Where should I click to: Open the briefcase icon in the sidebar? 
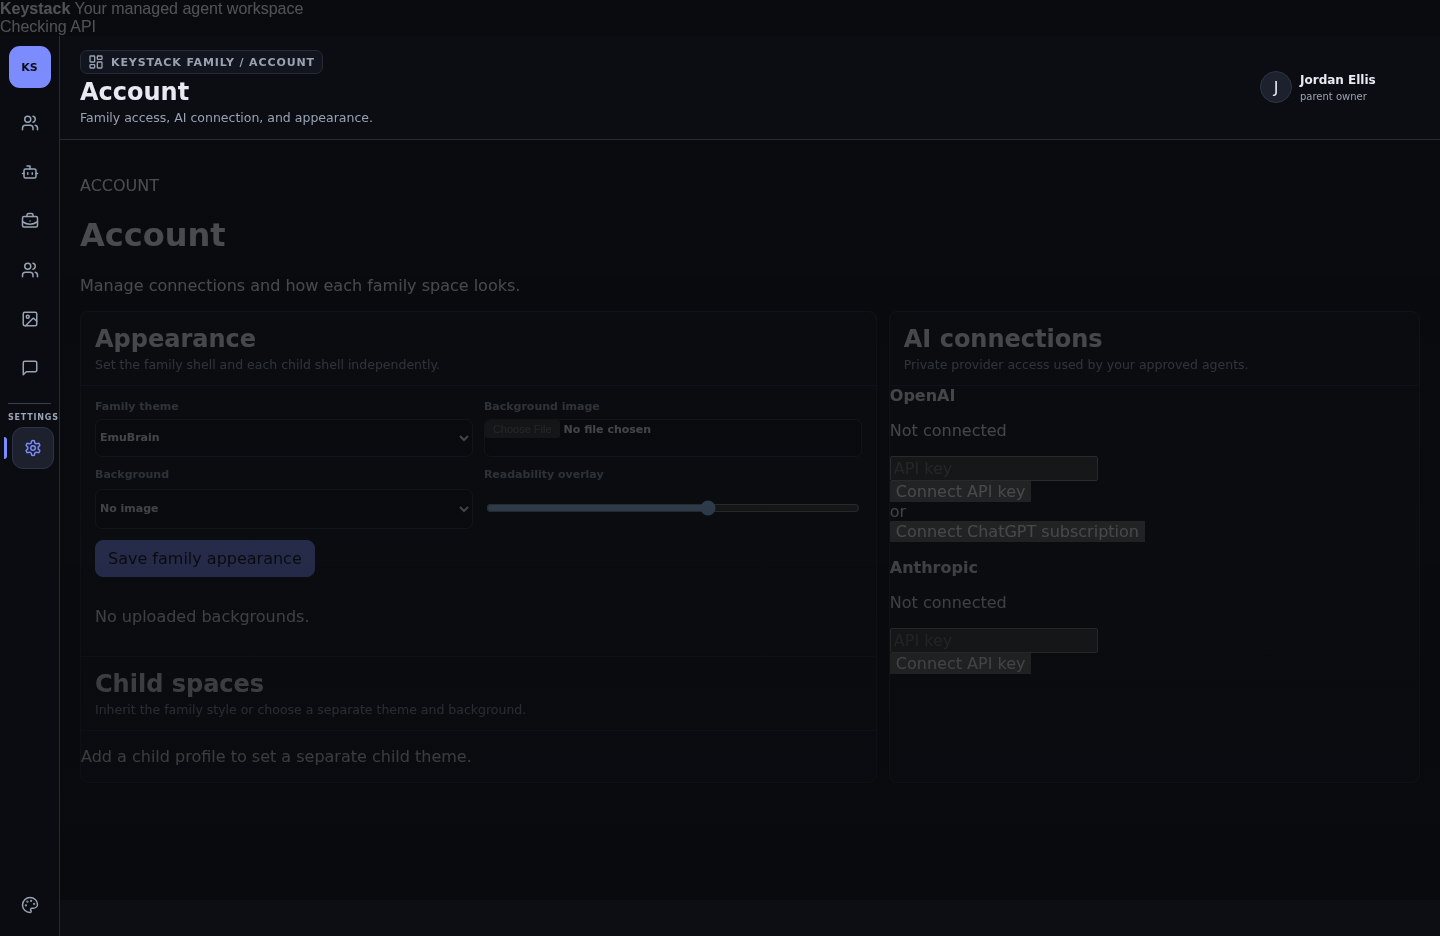(30, 221)
